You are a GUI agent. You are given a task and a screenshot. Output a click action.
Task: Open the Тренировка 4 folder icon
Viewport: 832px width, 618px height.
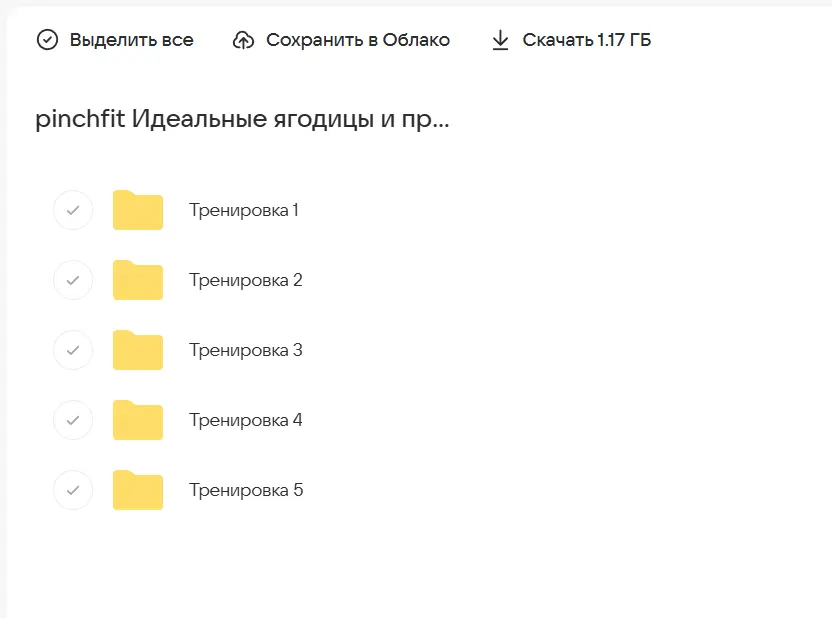coord(137,420)
